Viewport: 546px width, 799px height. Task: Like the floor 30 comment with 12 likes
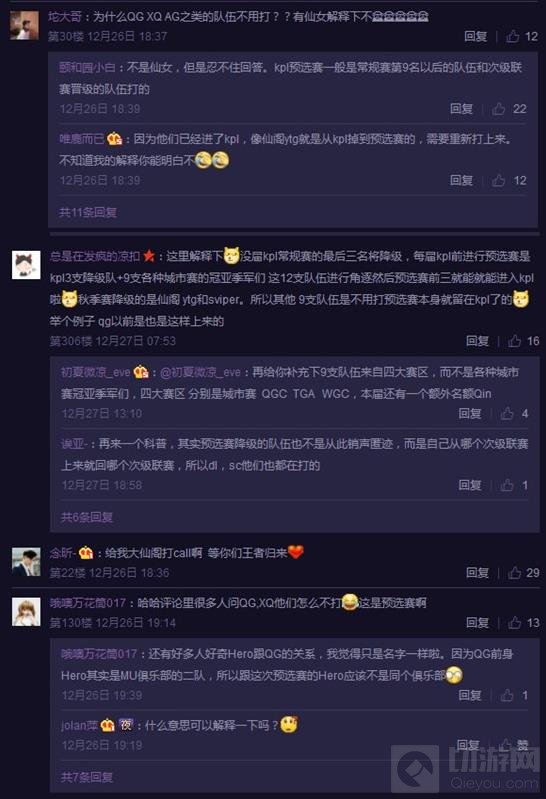[x=513, y=36]
